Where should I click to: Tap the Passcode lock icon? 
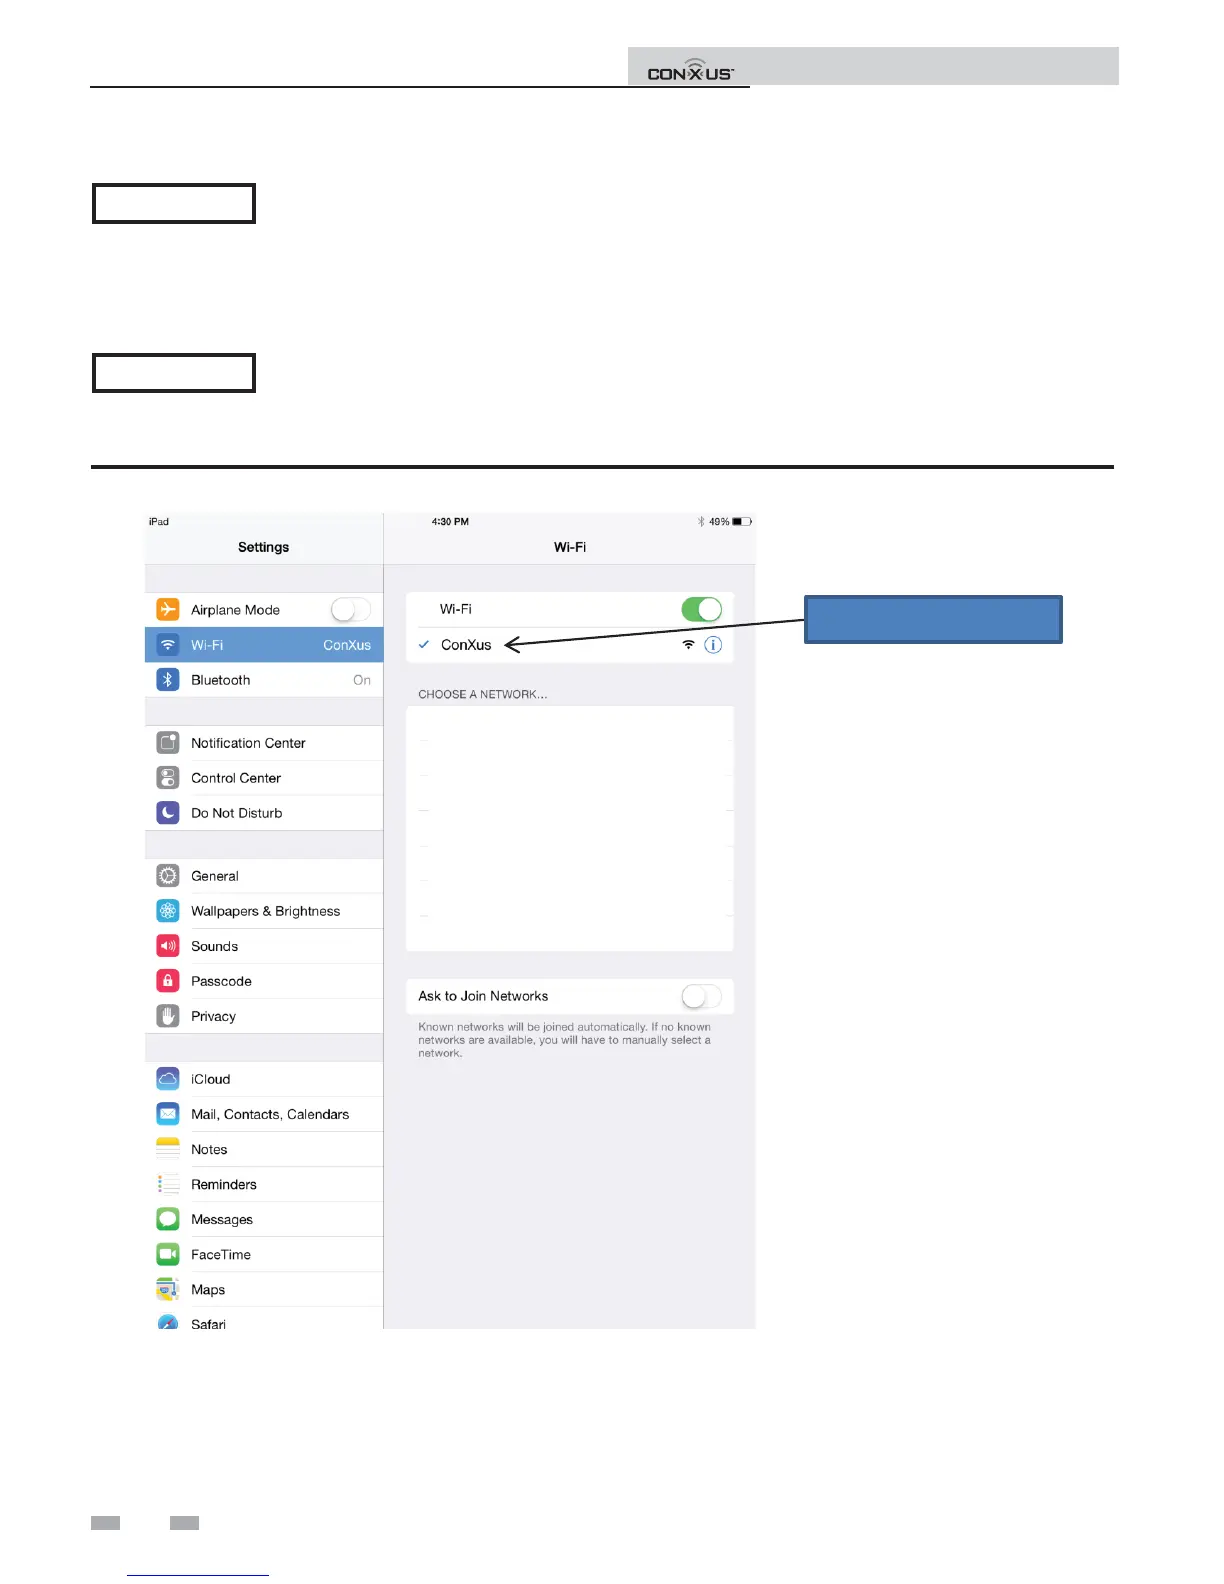coord(168,981)
